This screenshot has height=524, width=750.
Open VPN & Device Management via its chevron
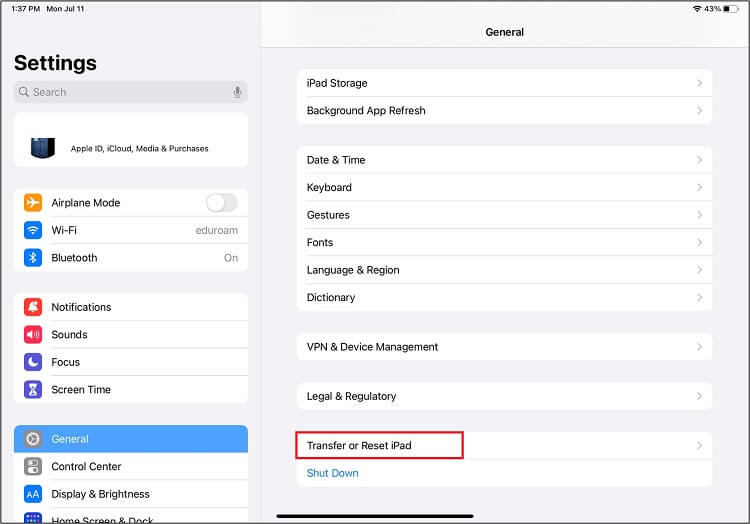pos(699,347)
